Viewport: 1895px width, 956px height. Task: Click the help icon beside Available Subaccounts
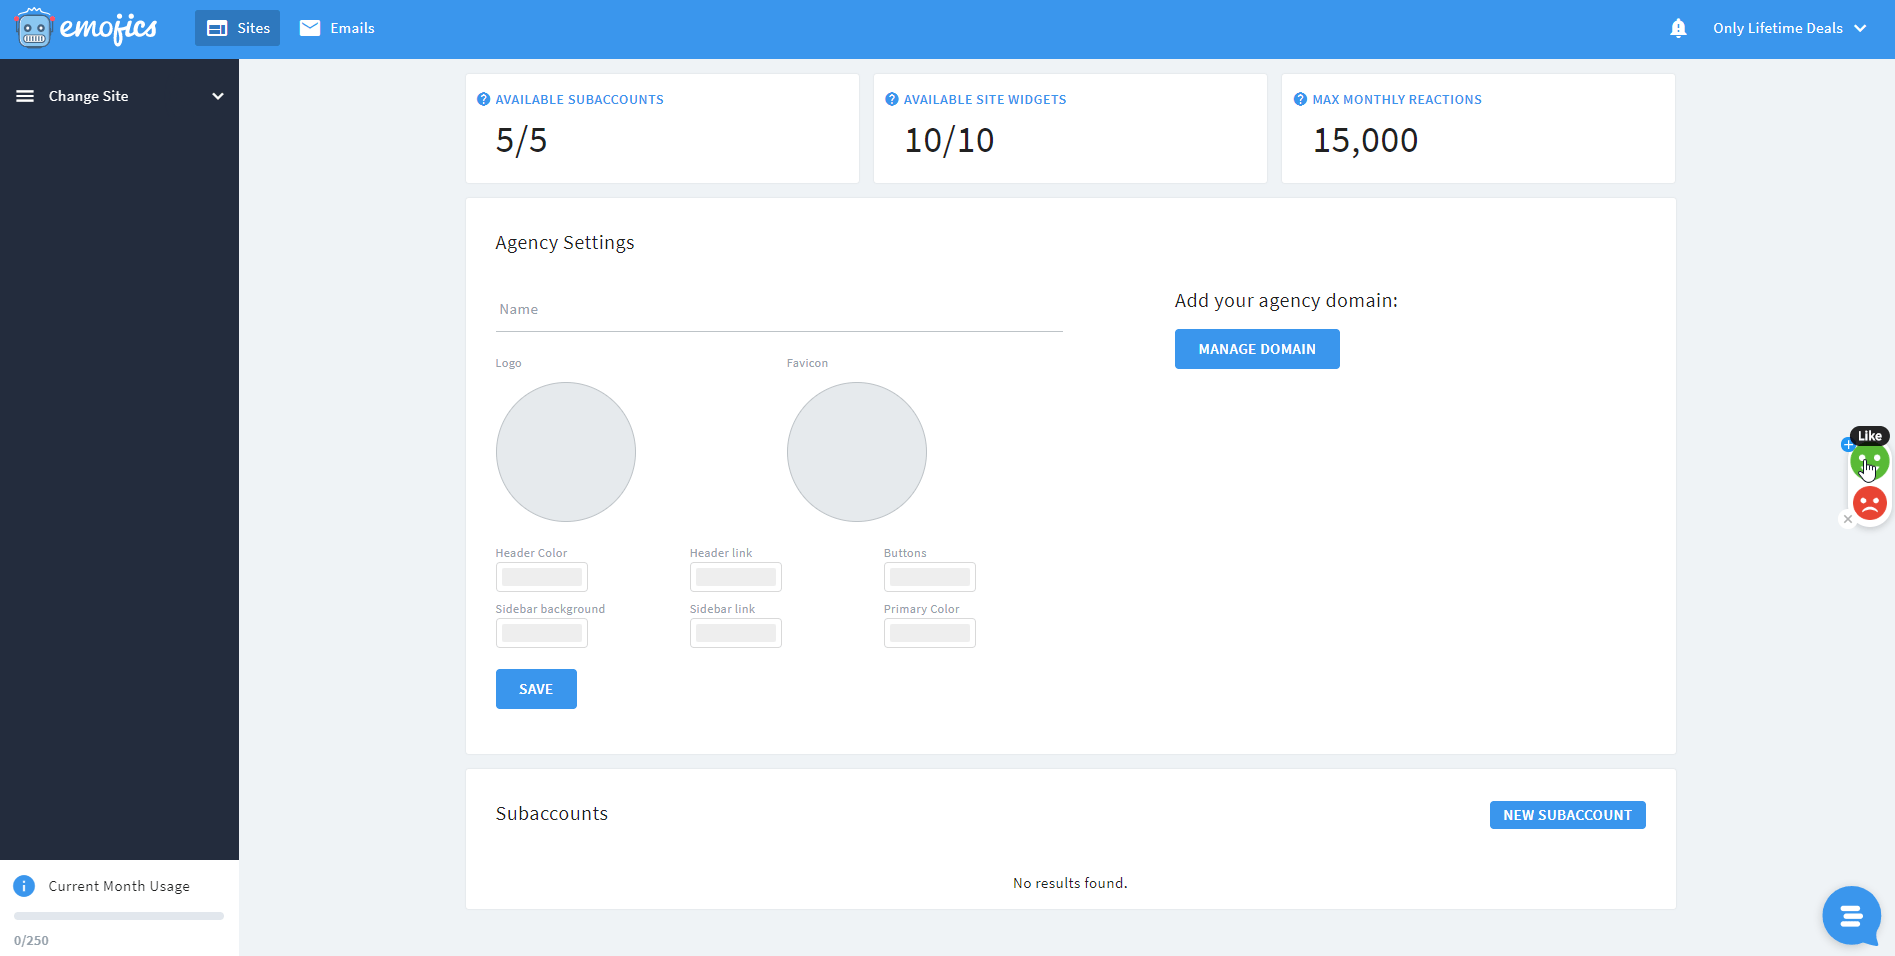point(483,99)
